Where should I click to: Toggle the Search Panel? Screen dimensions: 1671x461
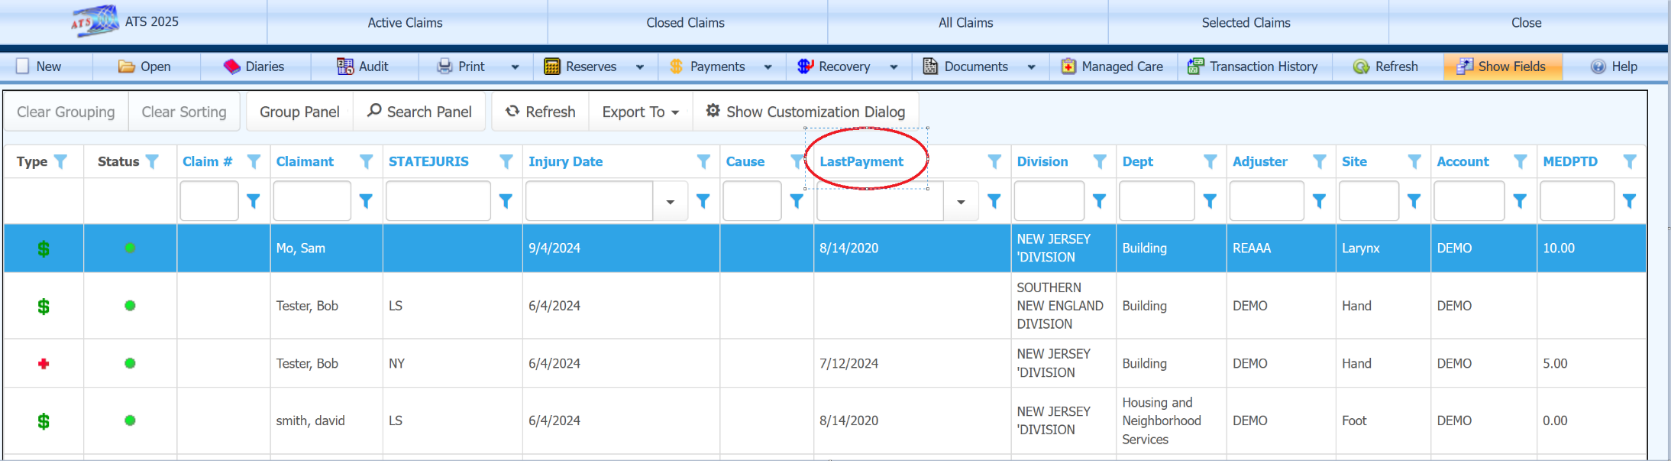(x=419, y=112)
